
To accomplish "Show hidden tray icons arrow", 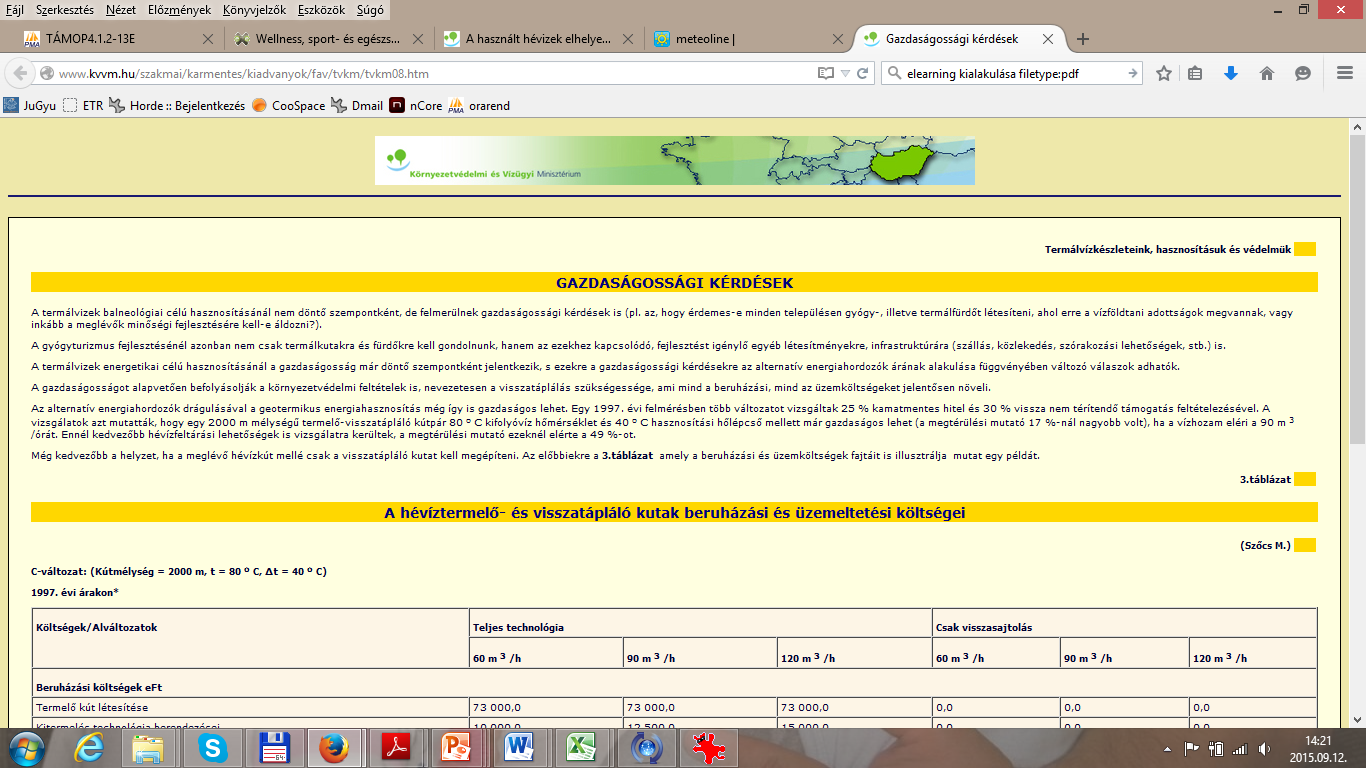I will 1169,748.
